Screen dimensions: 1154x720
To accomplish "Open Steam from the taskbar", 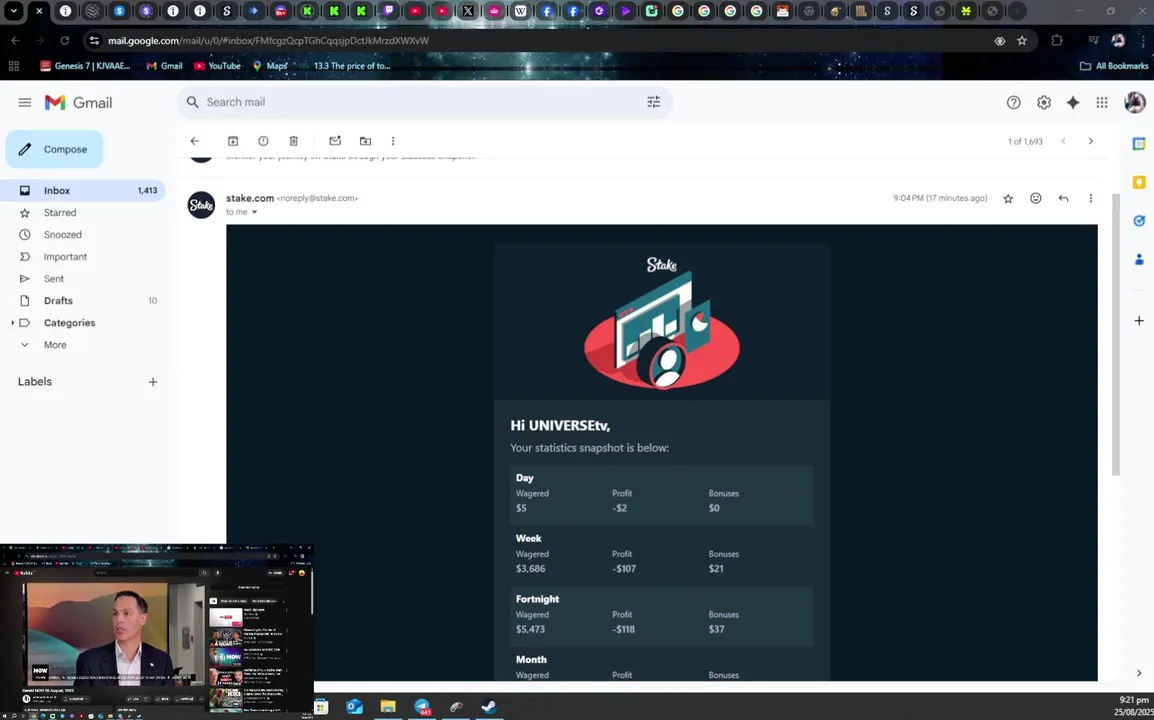I will (489, 707).
